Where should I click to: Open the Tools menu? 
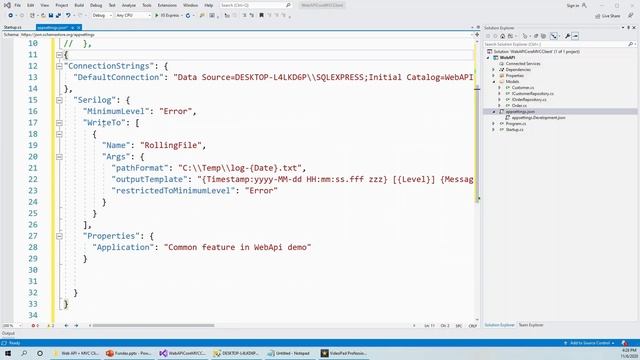[147, 5]
